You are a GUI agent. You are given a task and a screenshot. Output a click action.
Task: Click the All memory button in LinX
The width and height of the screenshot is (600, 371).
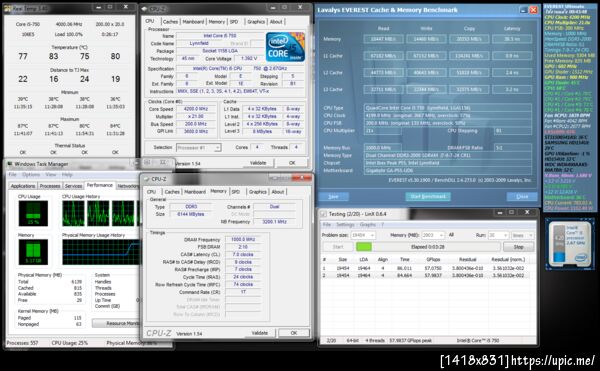coord(451,235)
